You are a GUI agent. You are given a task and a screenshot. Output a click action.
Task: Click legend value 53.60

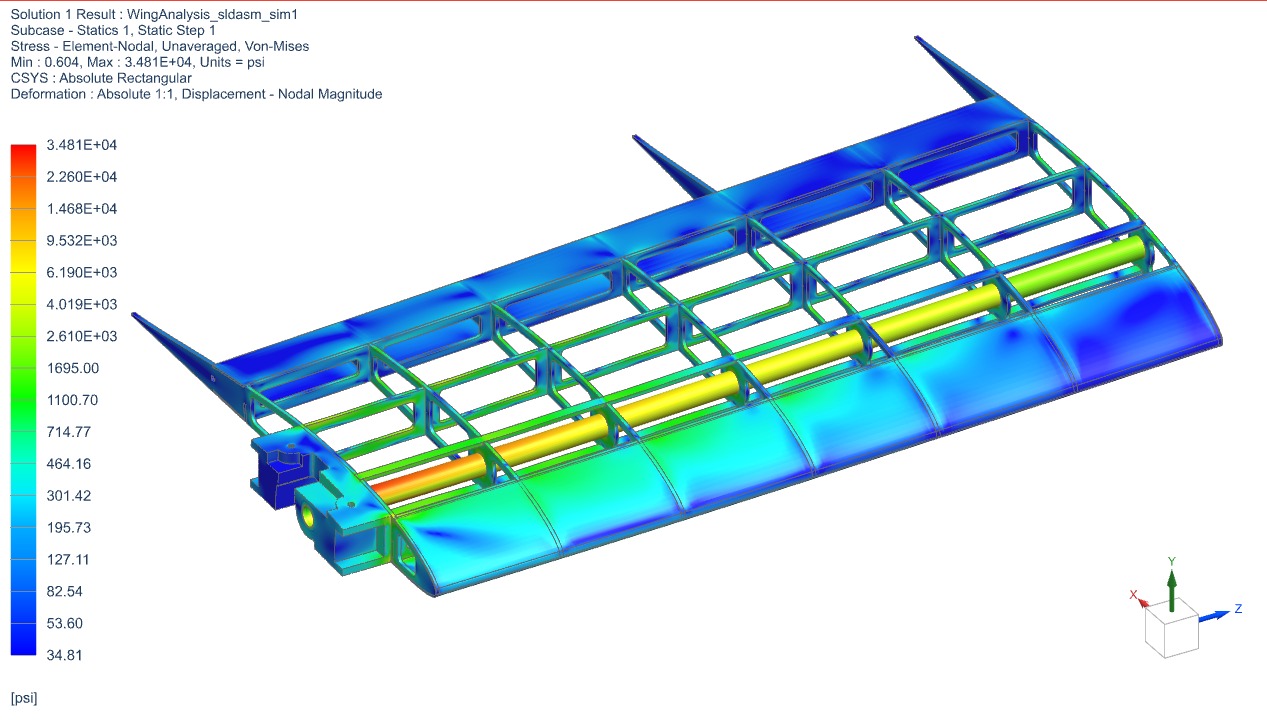(65, 624)
